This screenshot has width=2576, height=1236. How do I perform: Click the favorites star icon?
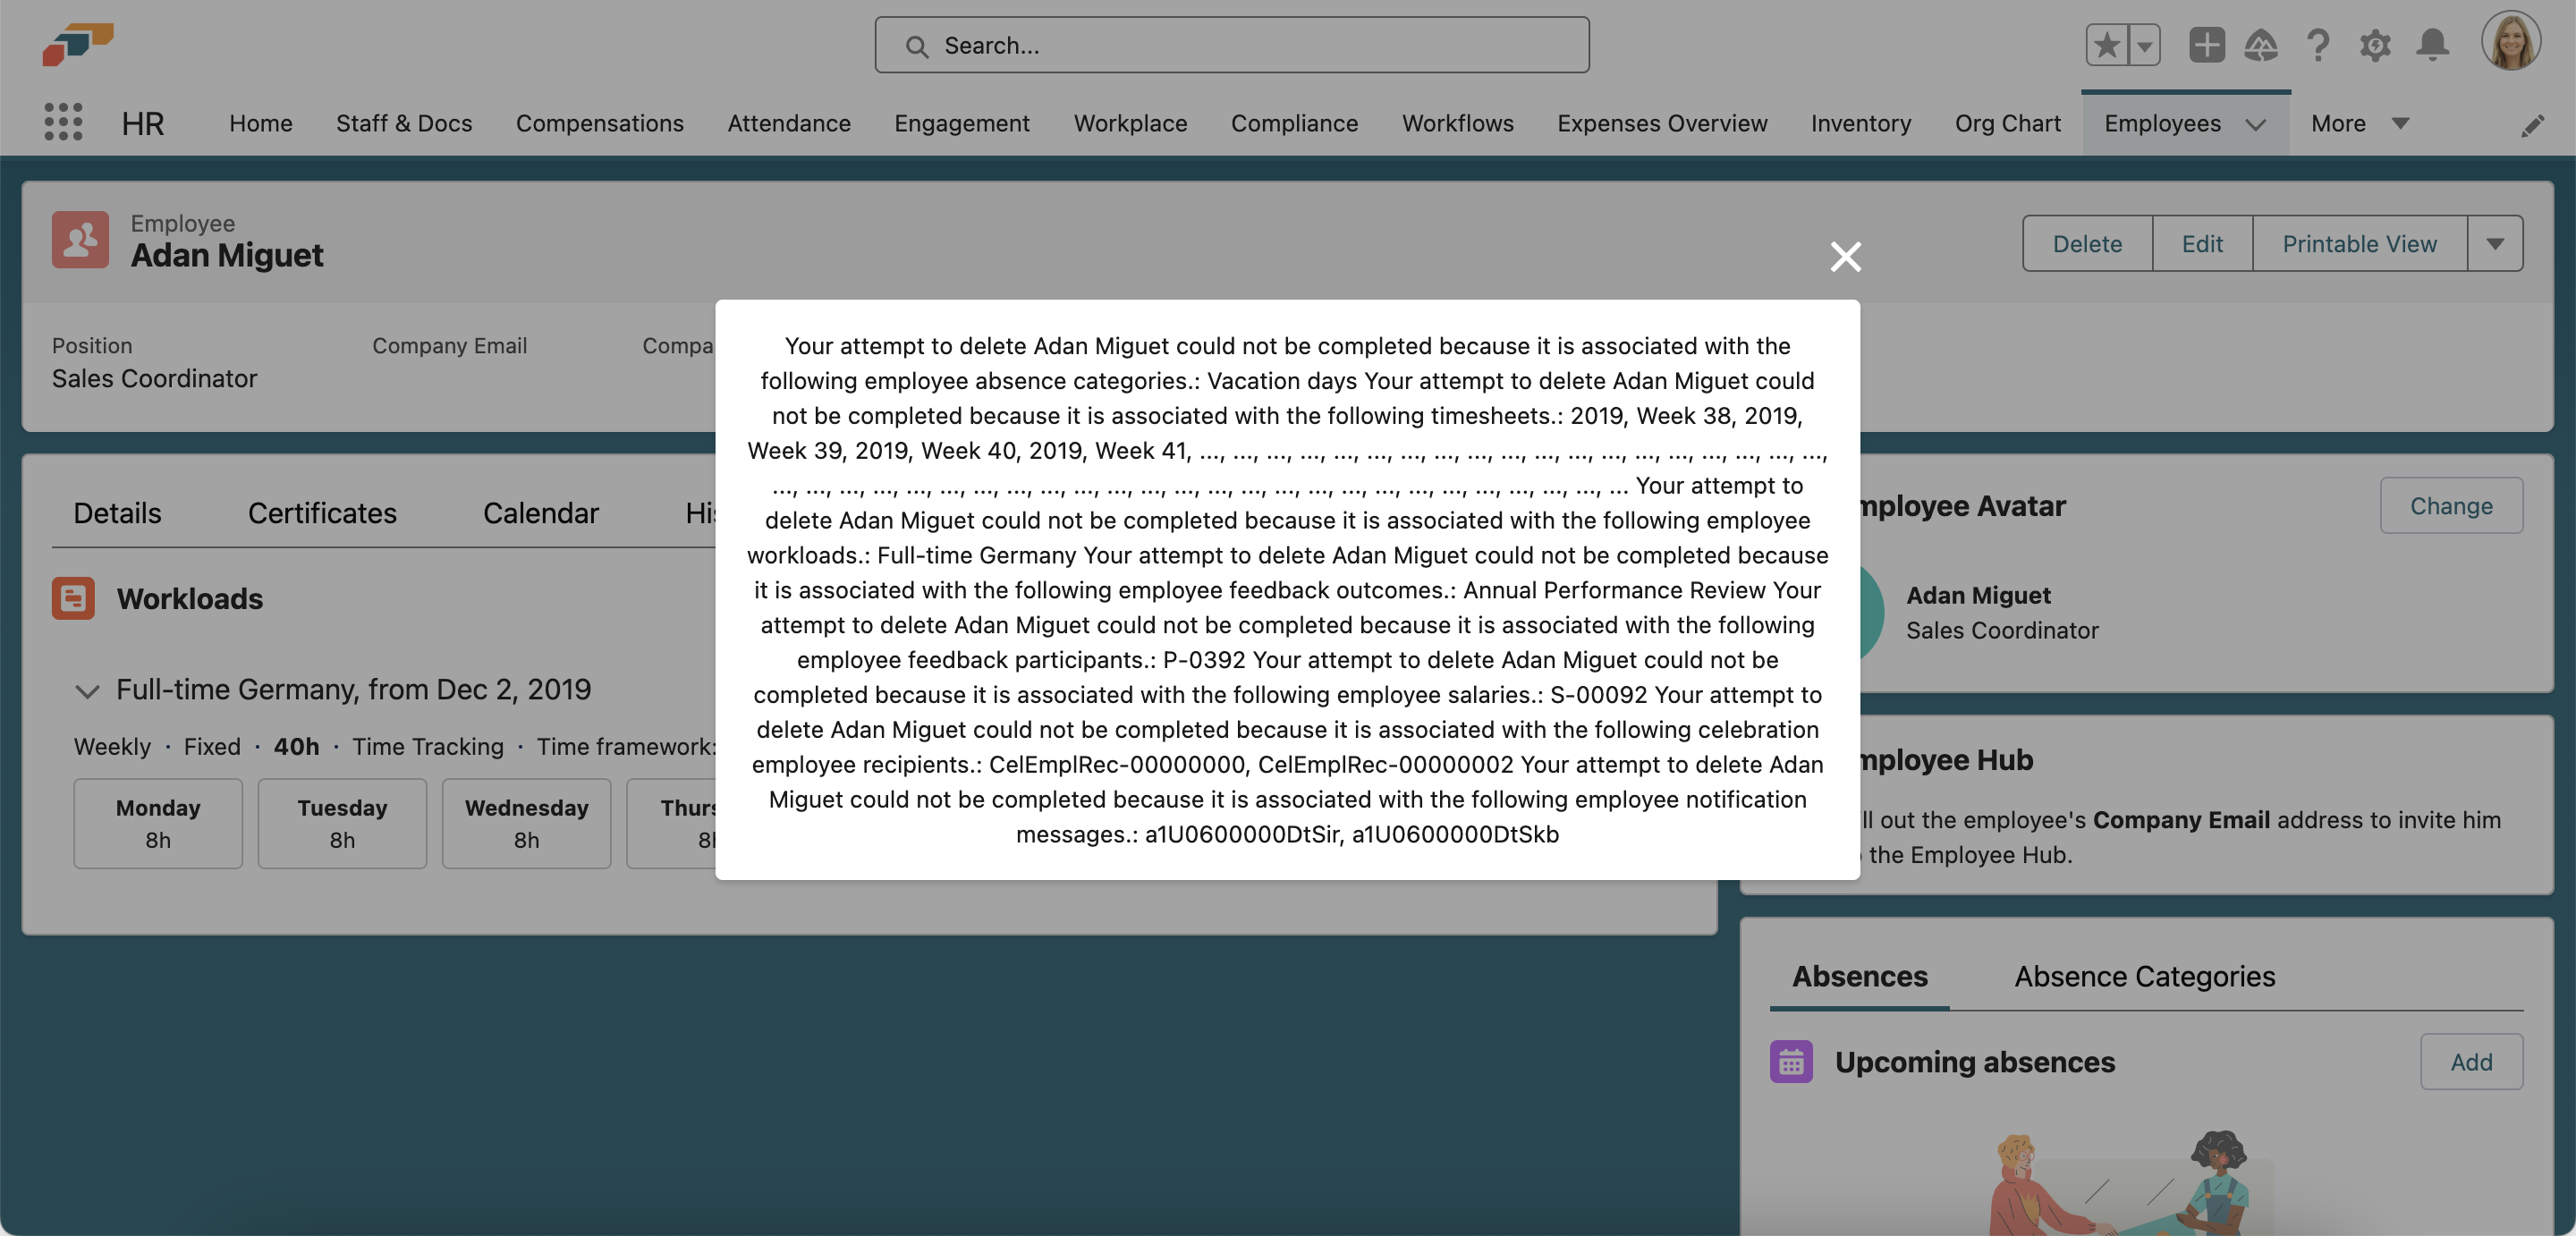tap(2106, 45)
